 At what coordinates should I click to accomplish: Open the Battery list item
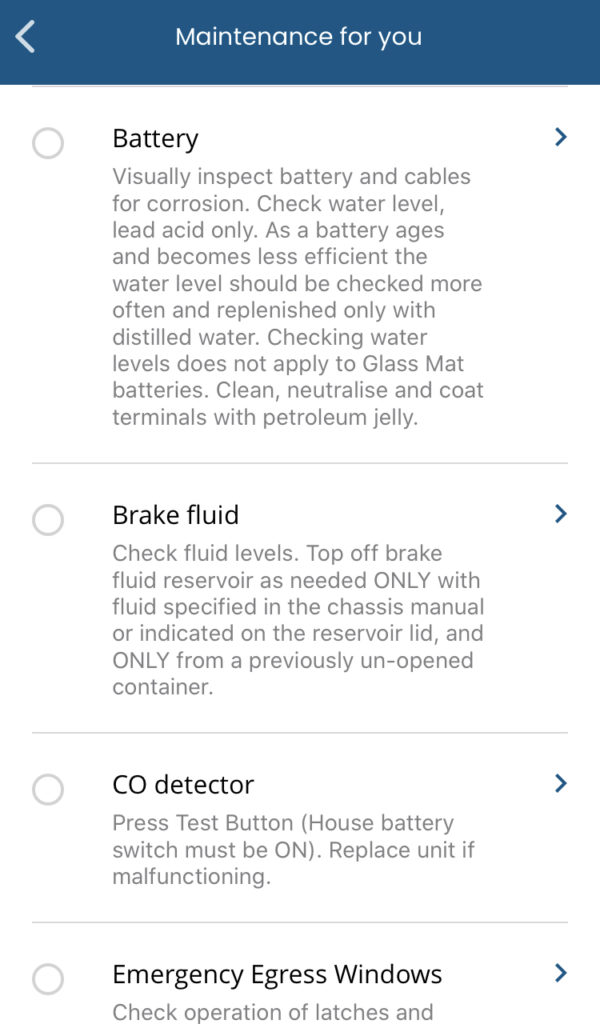(155, 139)
